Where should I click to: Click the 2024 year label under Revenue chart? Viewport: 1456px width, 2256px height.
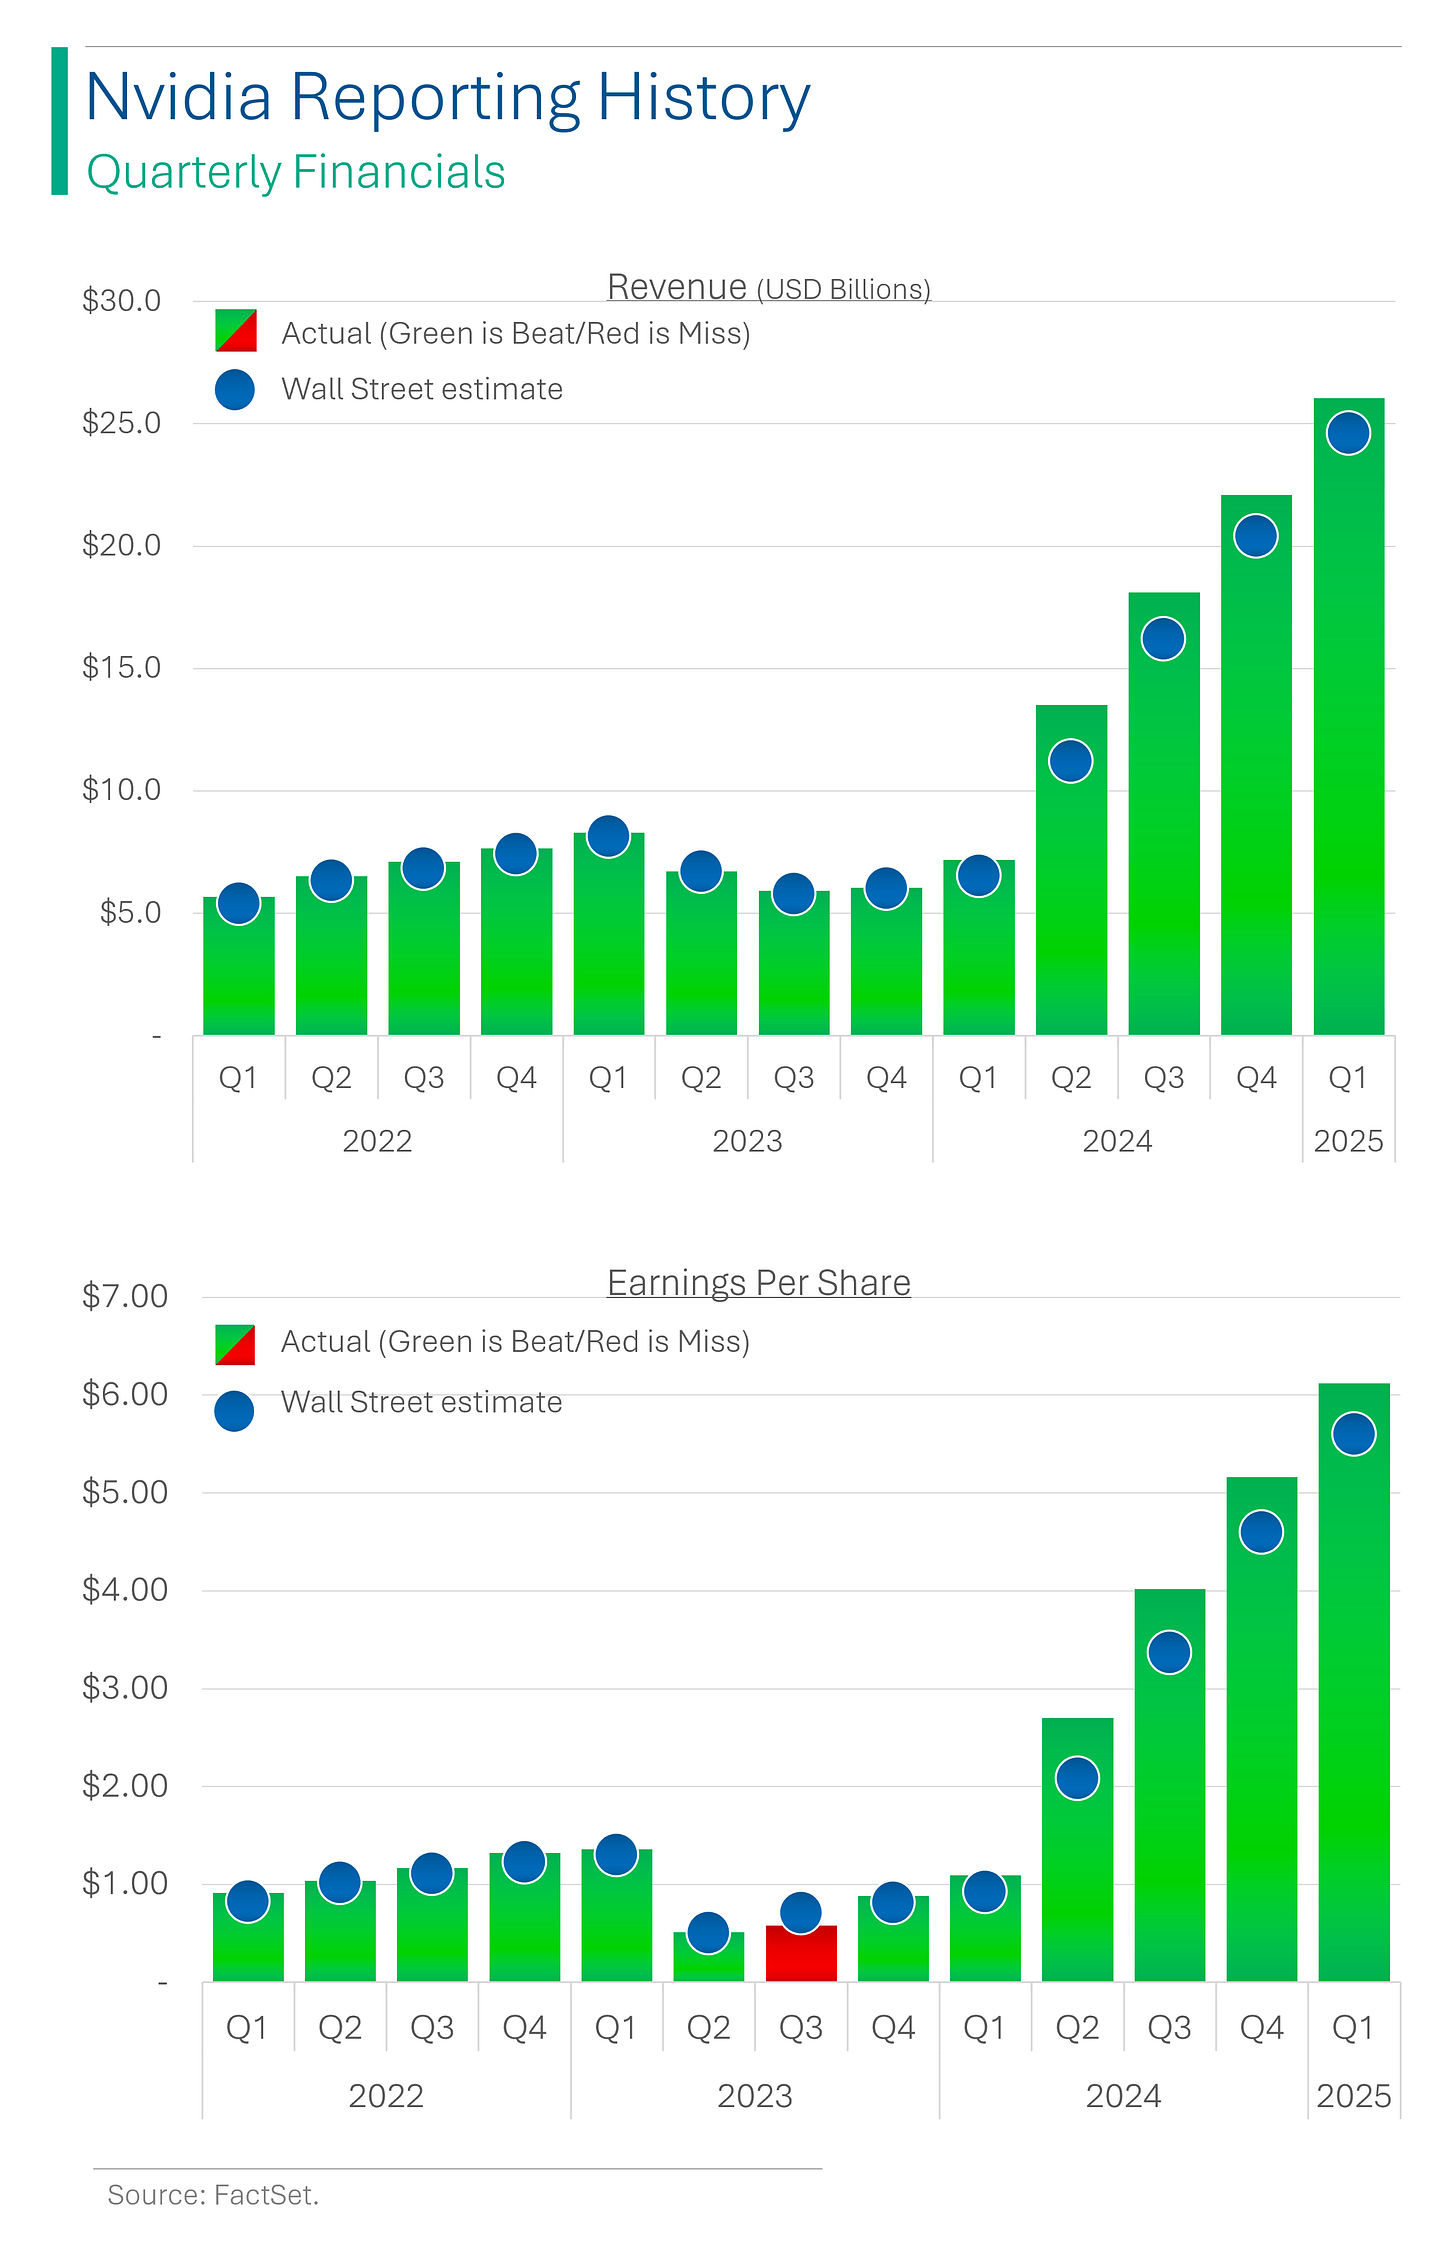[1117, 1141]
